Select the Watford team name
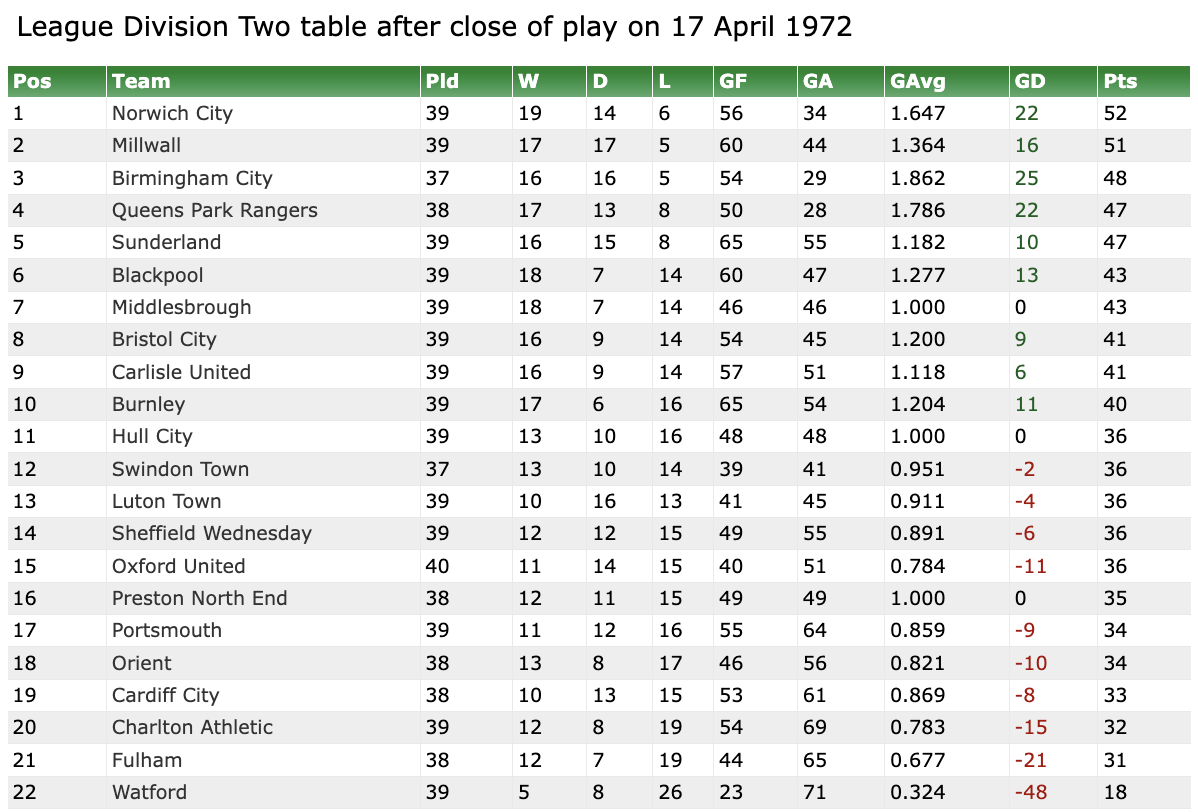1198x812 pixels. click(x=149, y=792)
